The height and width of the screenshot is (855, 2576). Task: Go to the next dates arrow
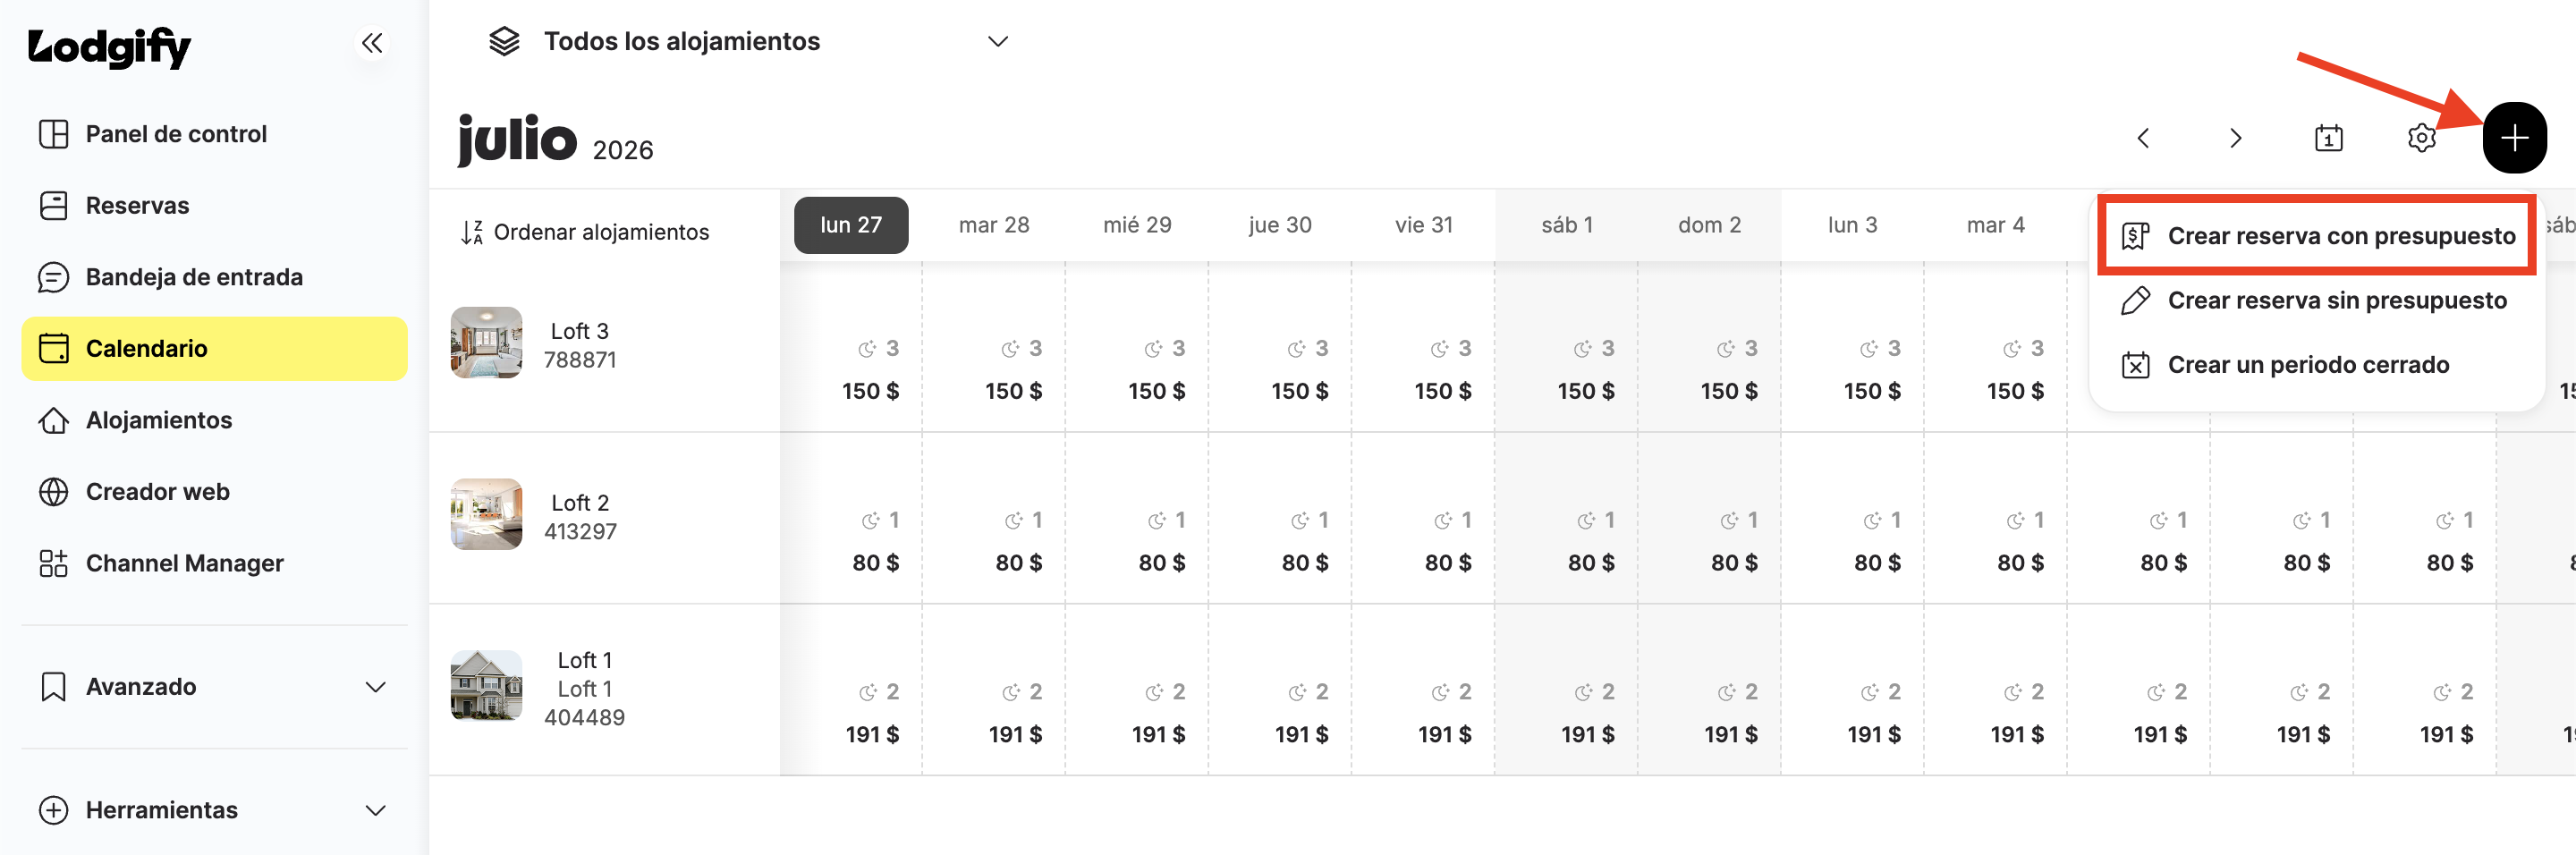(2236, 137)
